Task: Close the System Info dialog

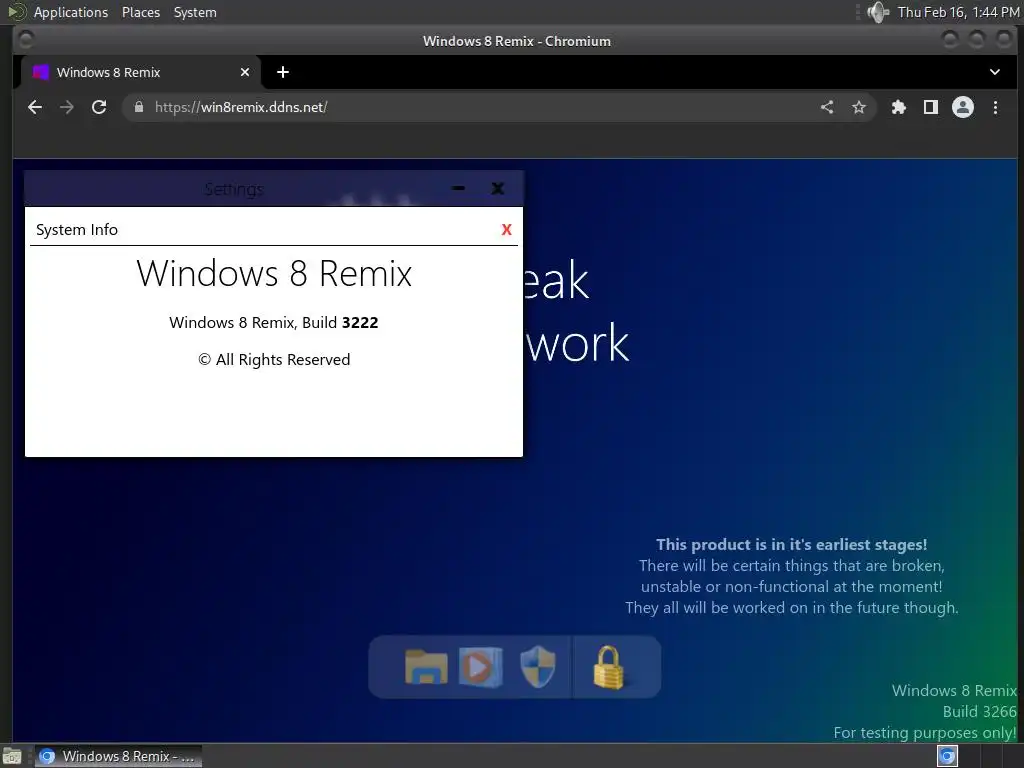Action: pos(506,229)
